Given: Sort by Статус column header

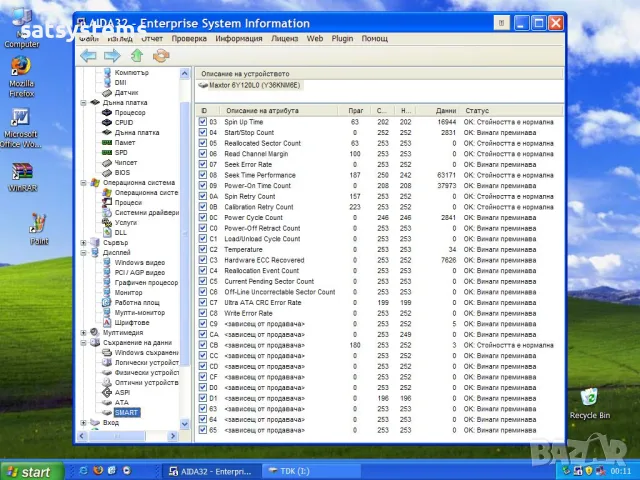Looking at the screenshot, I should 511,111.
